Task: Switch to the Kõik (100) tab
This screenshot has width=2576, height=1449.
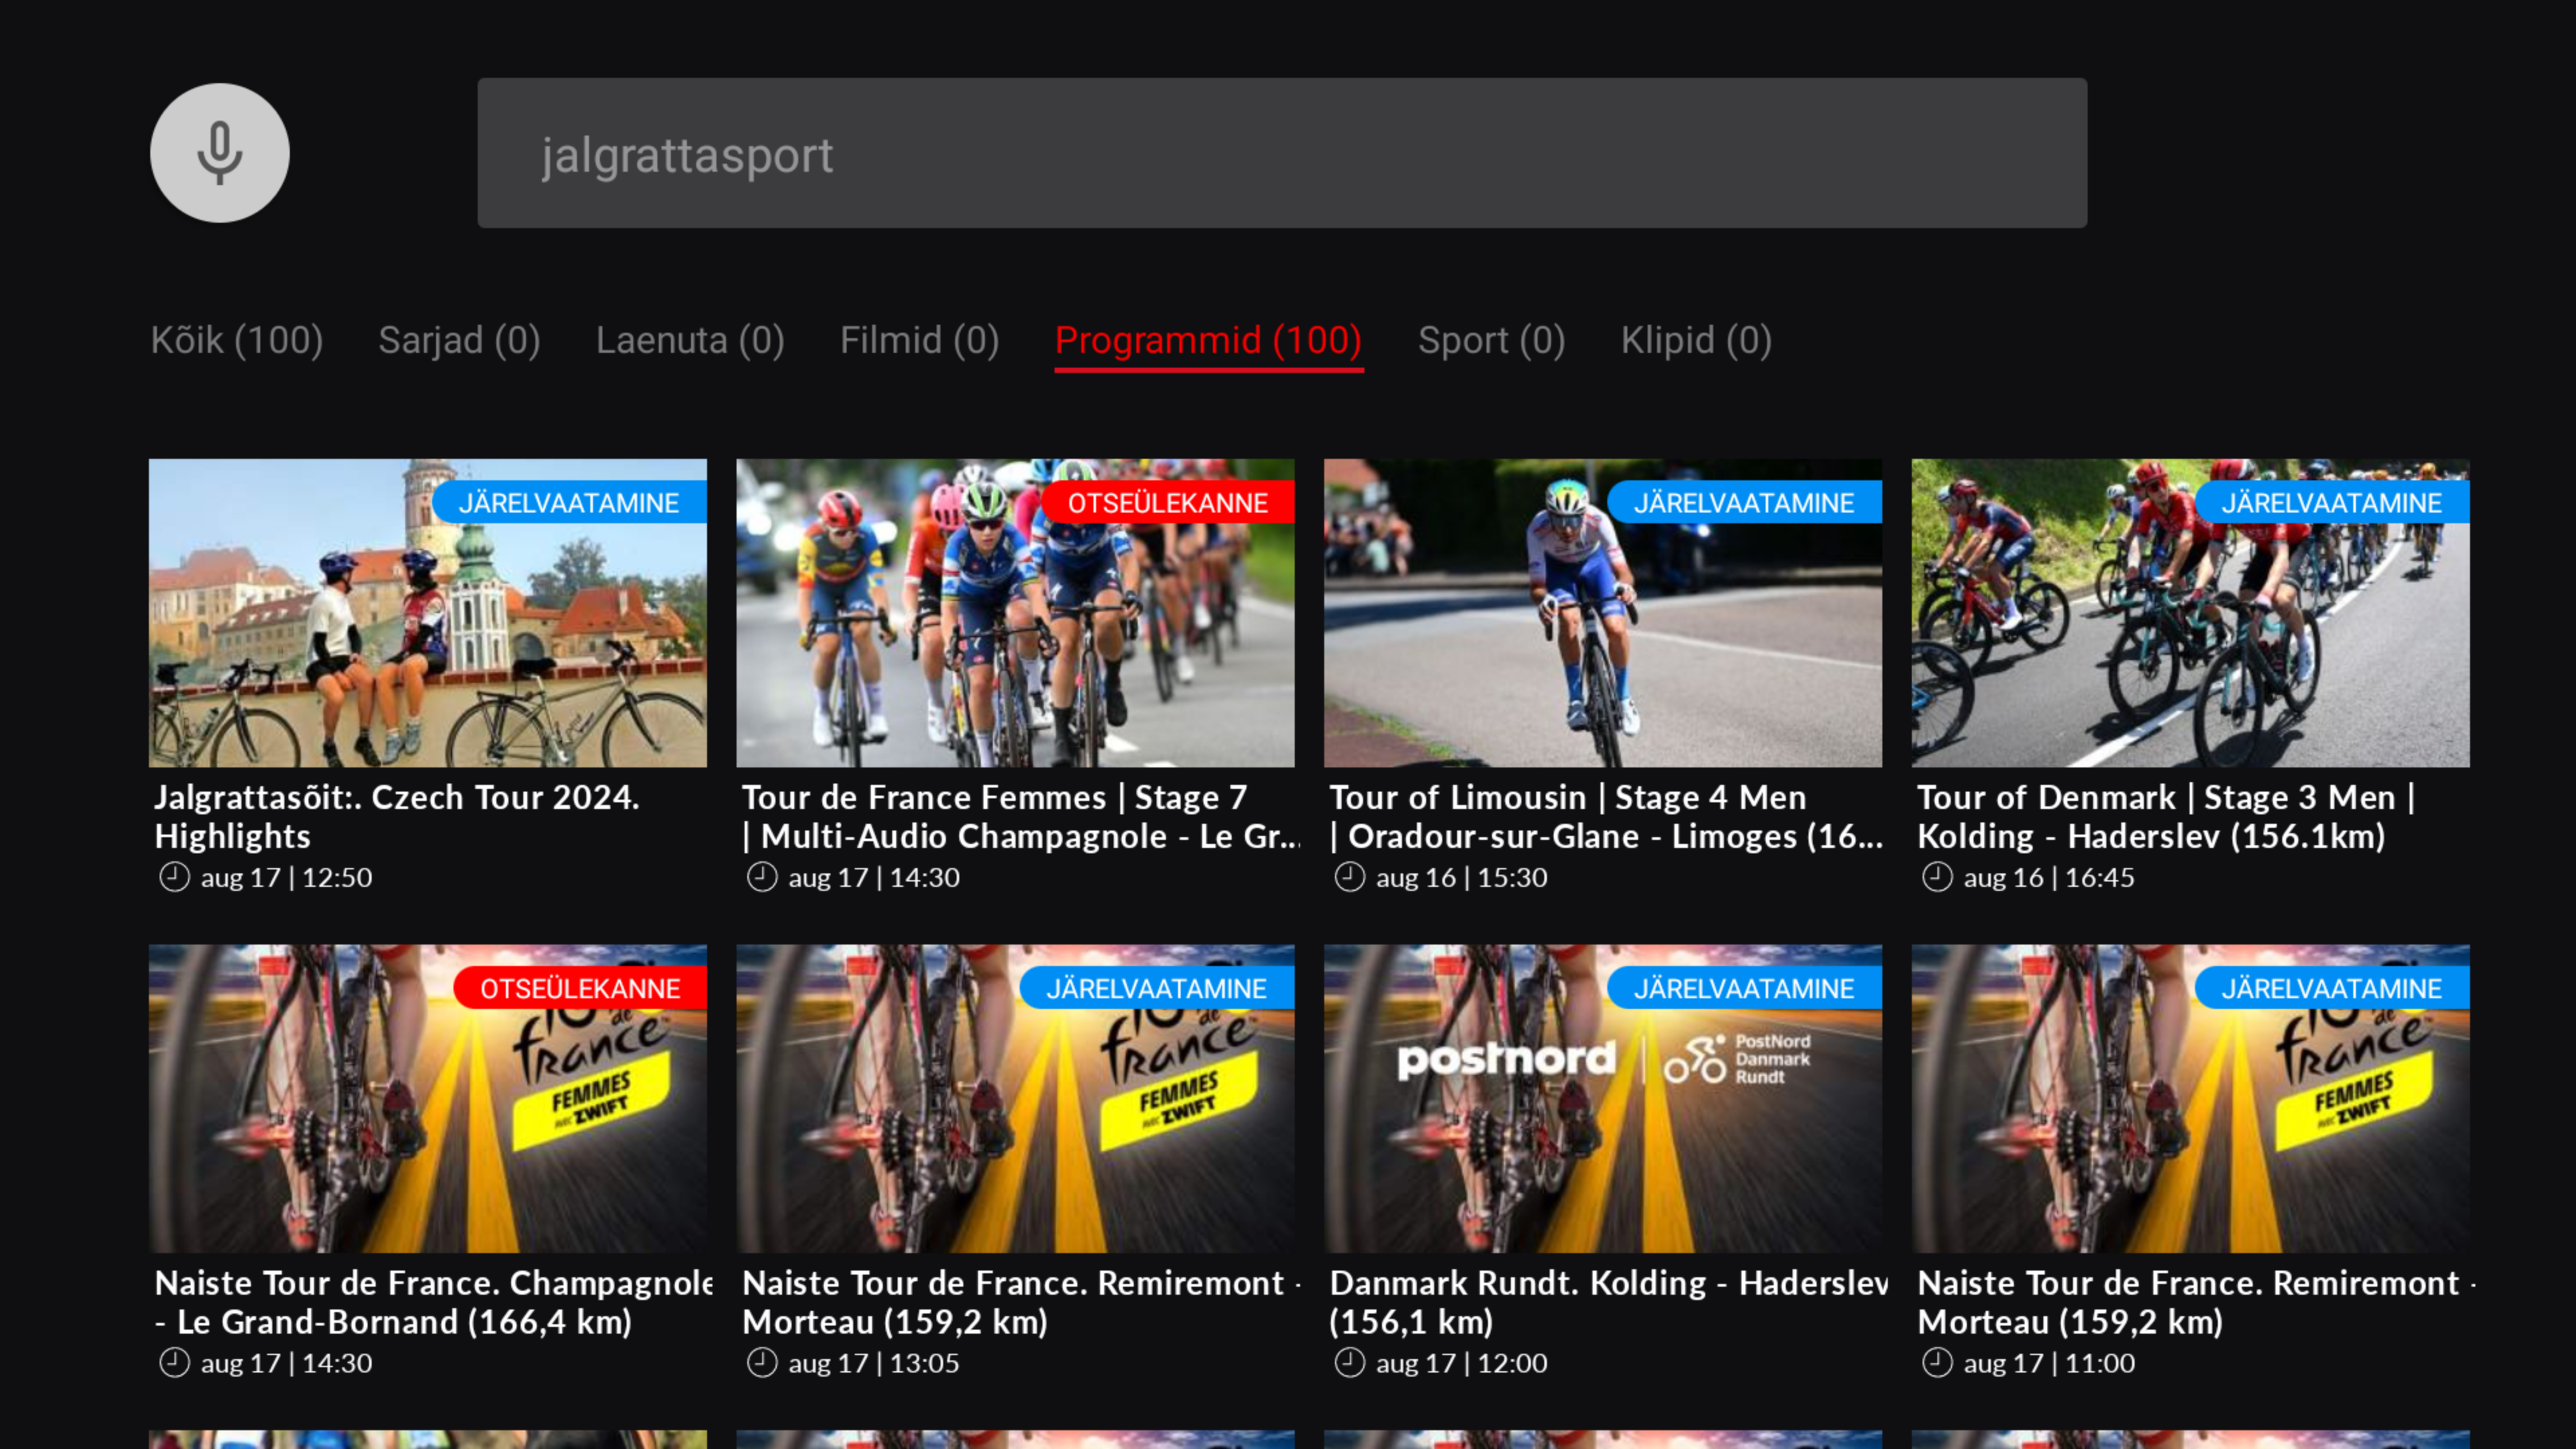Action: point(237,340)
